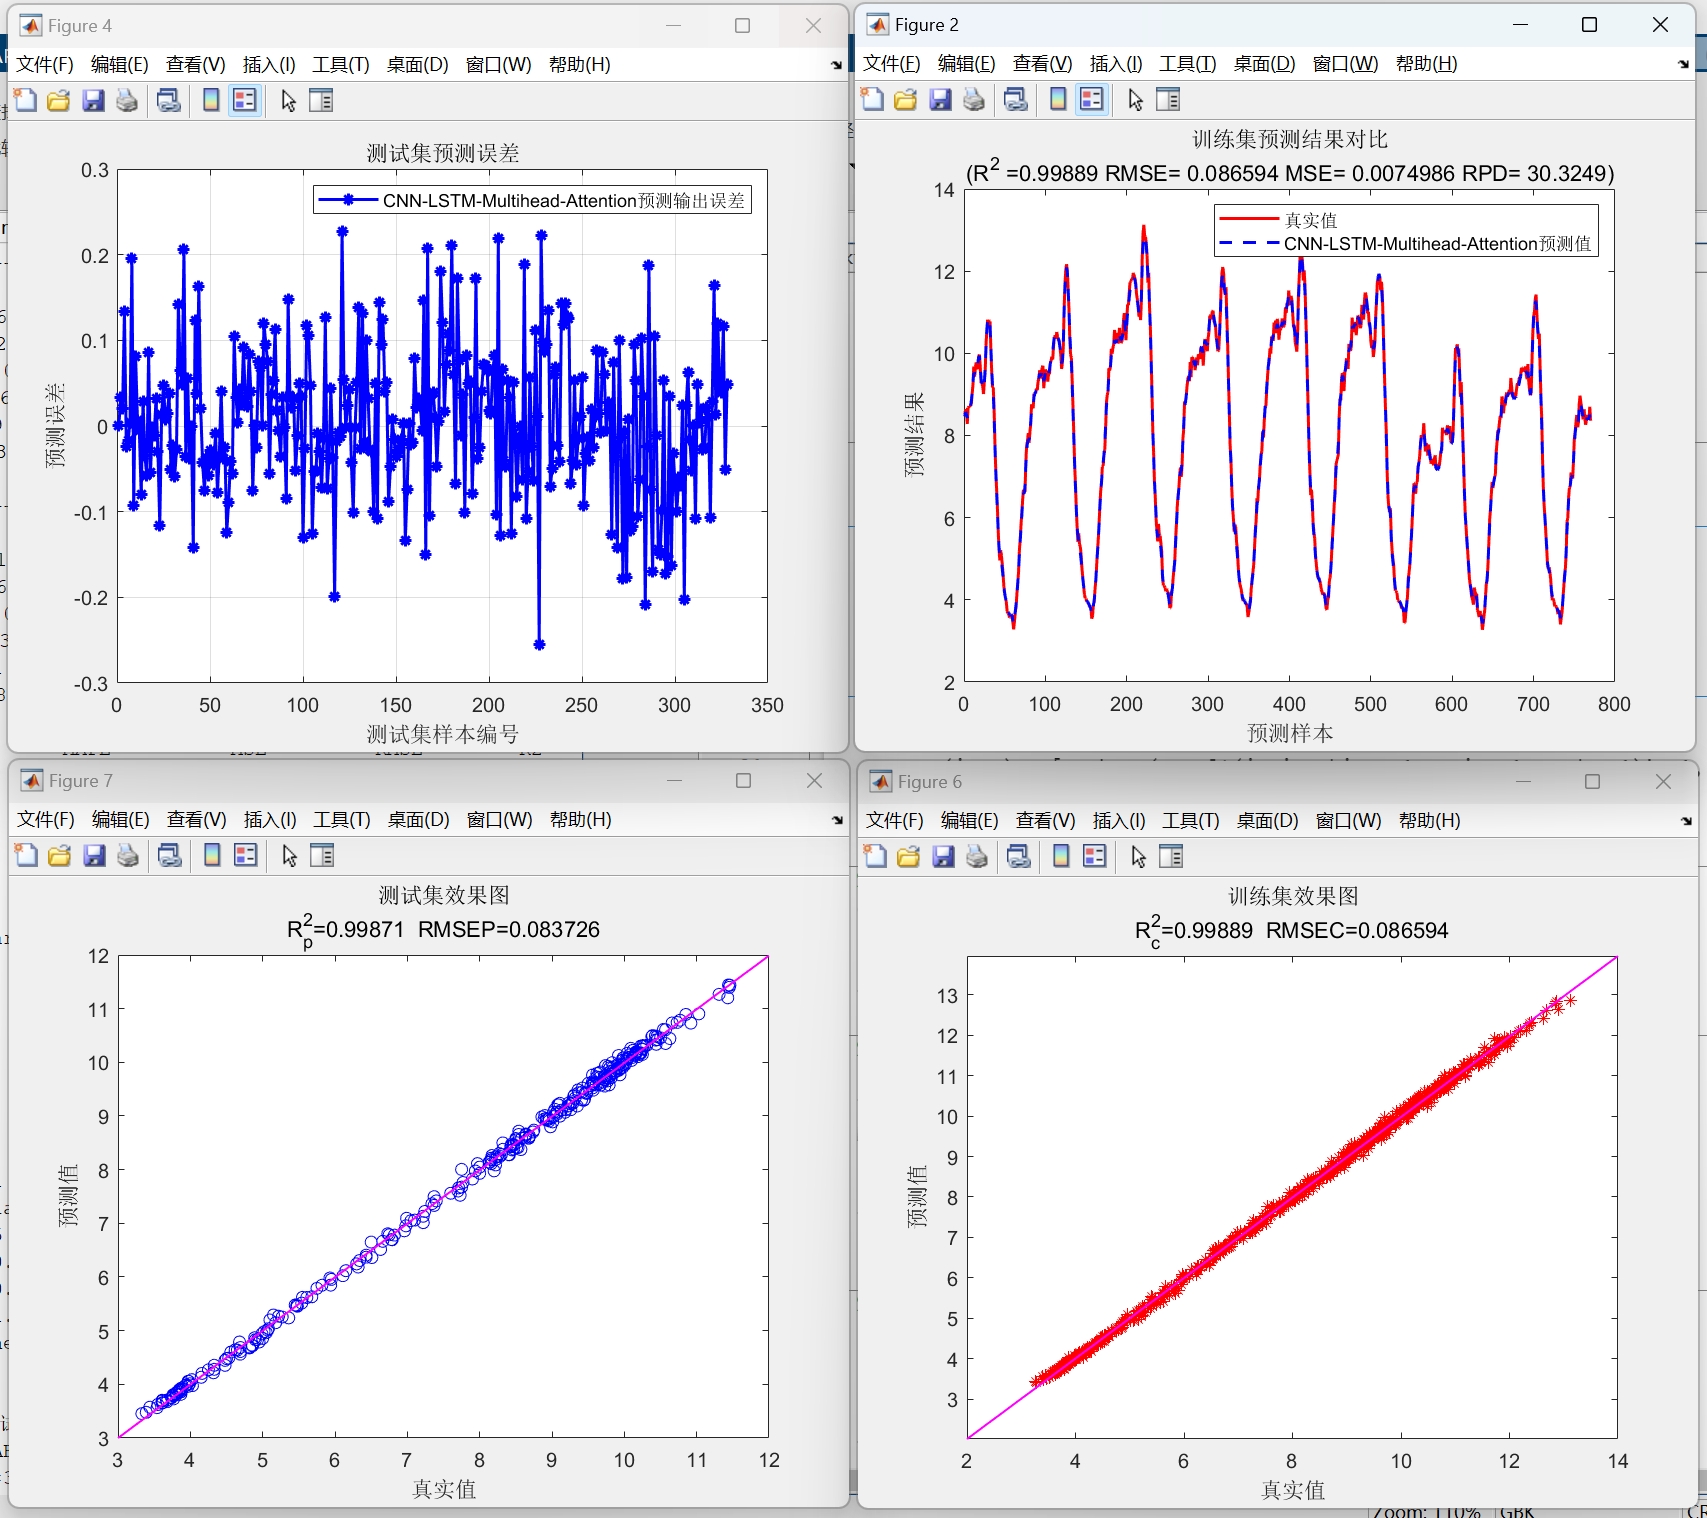Open the New Figure icon in Figure 4
Image resolution: width=1707 pixels, height=1518 pixels.
(25, 100)
